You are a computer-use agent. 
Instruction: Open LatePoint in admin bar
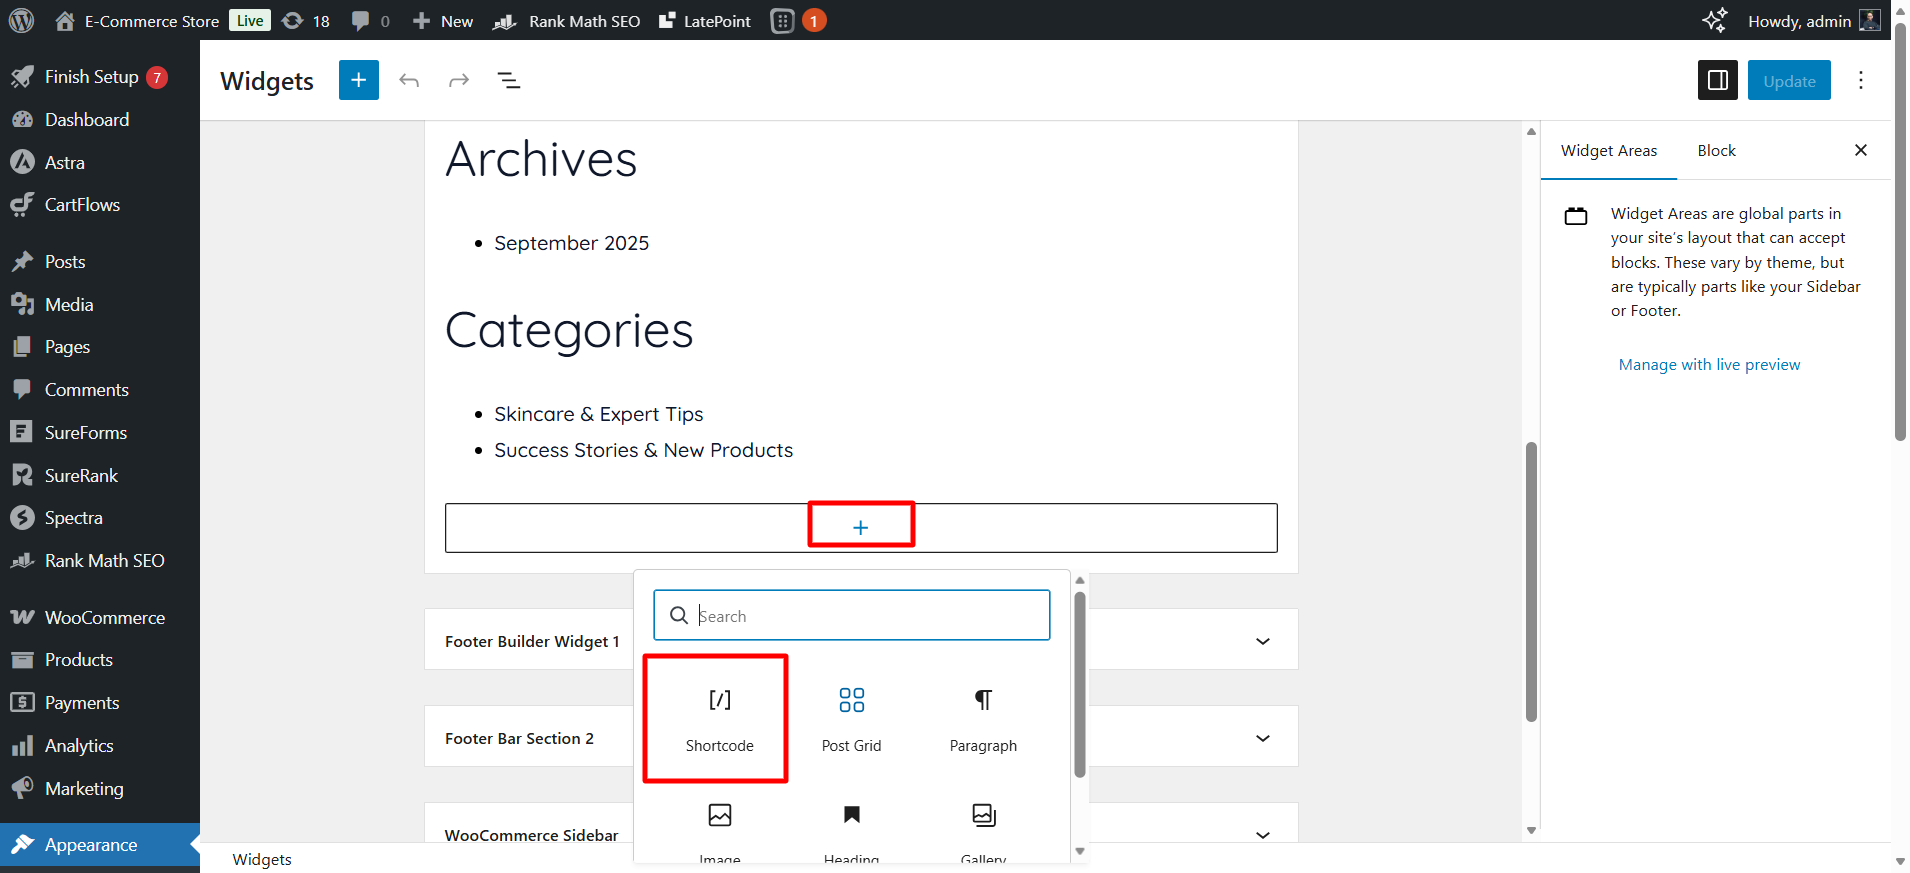705,21
